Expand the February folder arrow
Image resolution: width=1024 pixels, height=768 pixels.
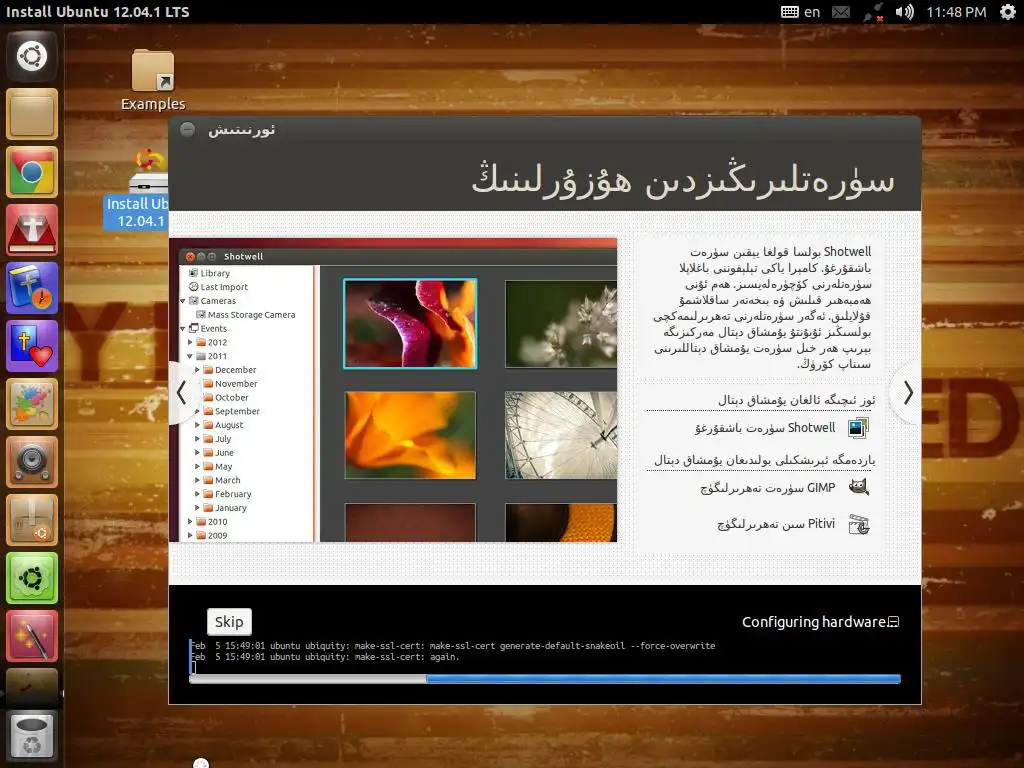click(x=197, y=494)
